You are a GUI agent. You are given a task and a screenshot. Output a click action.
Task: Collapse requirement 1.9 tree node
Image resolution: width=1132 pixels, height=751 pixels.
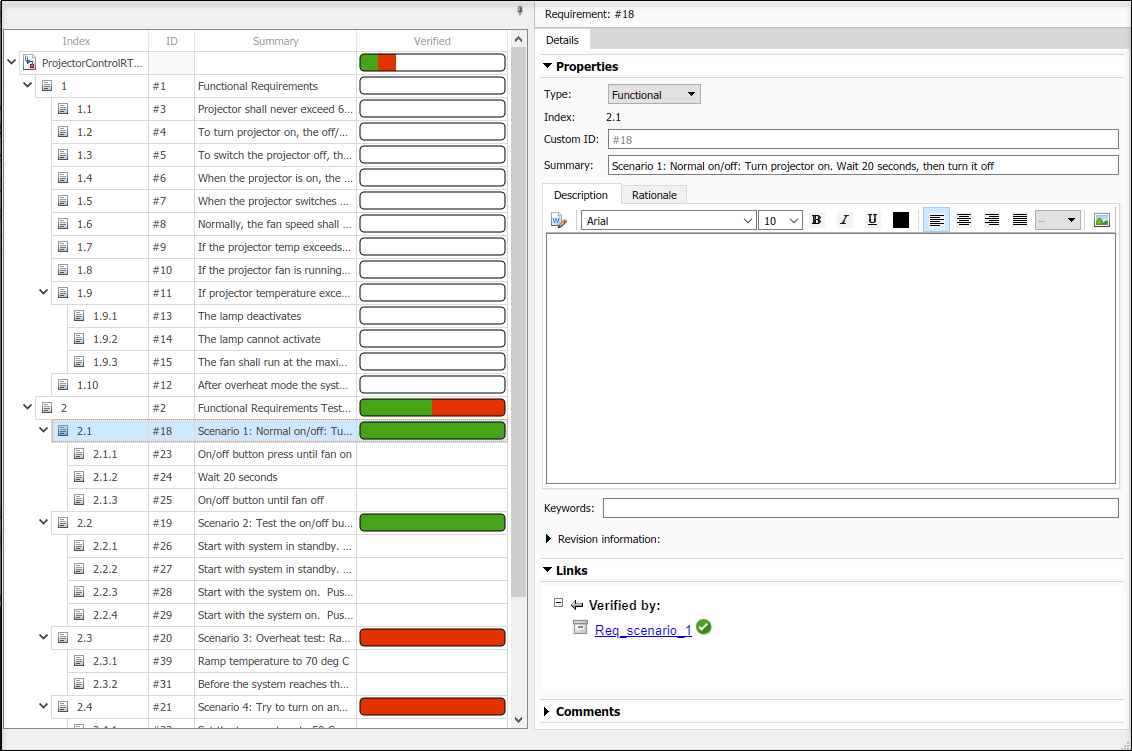[43, 292]
